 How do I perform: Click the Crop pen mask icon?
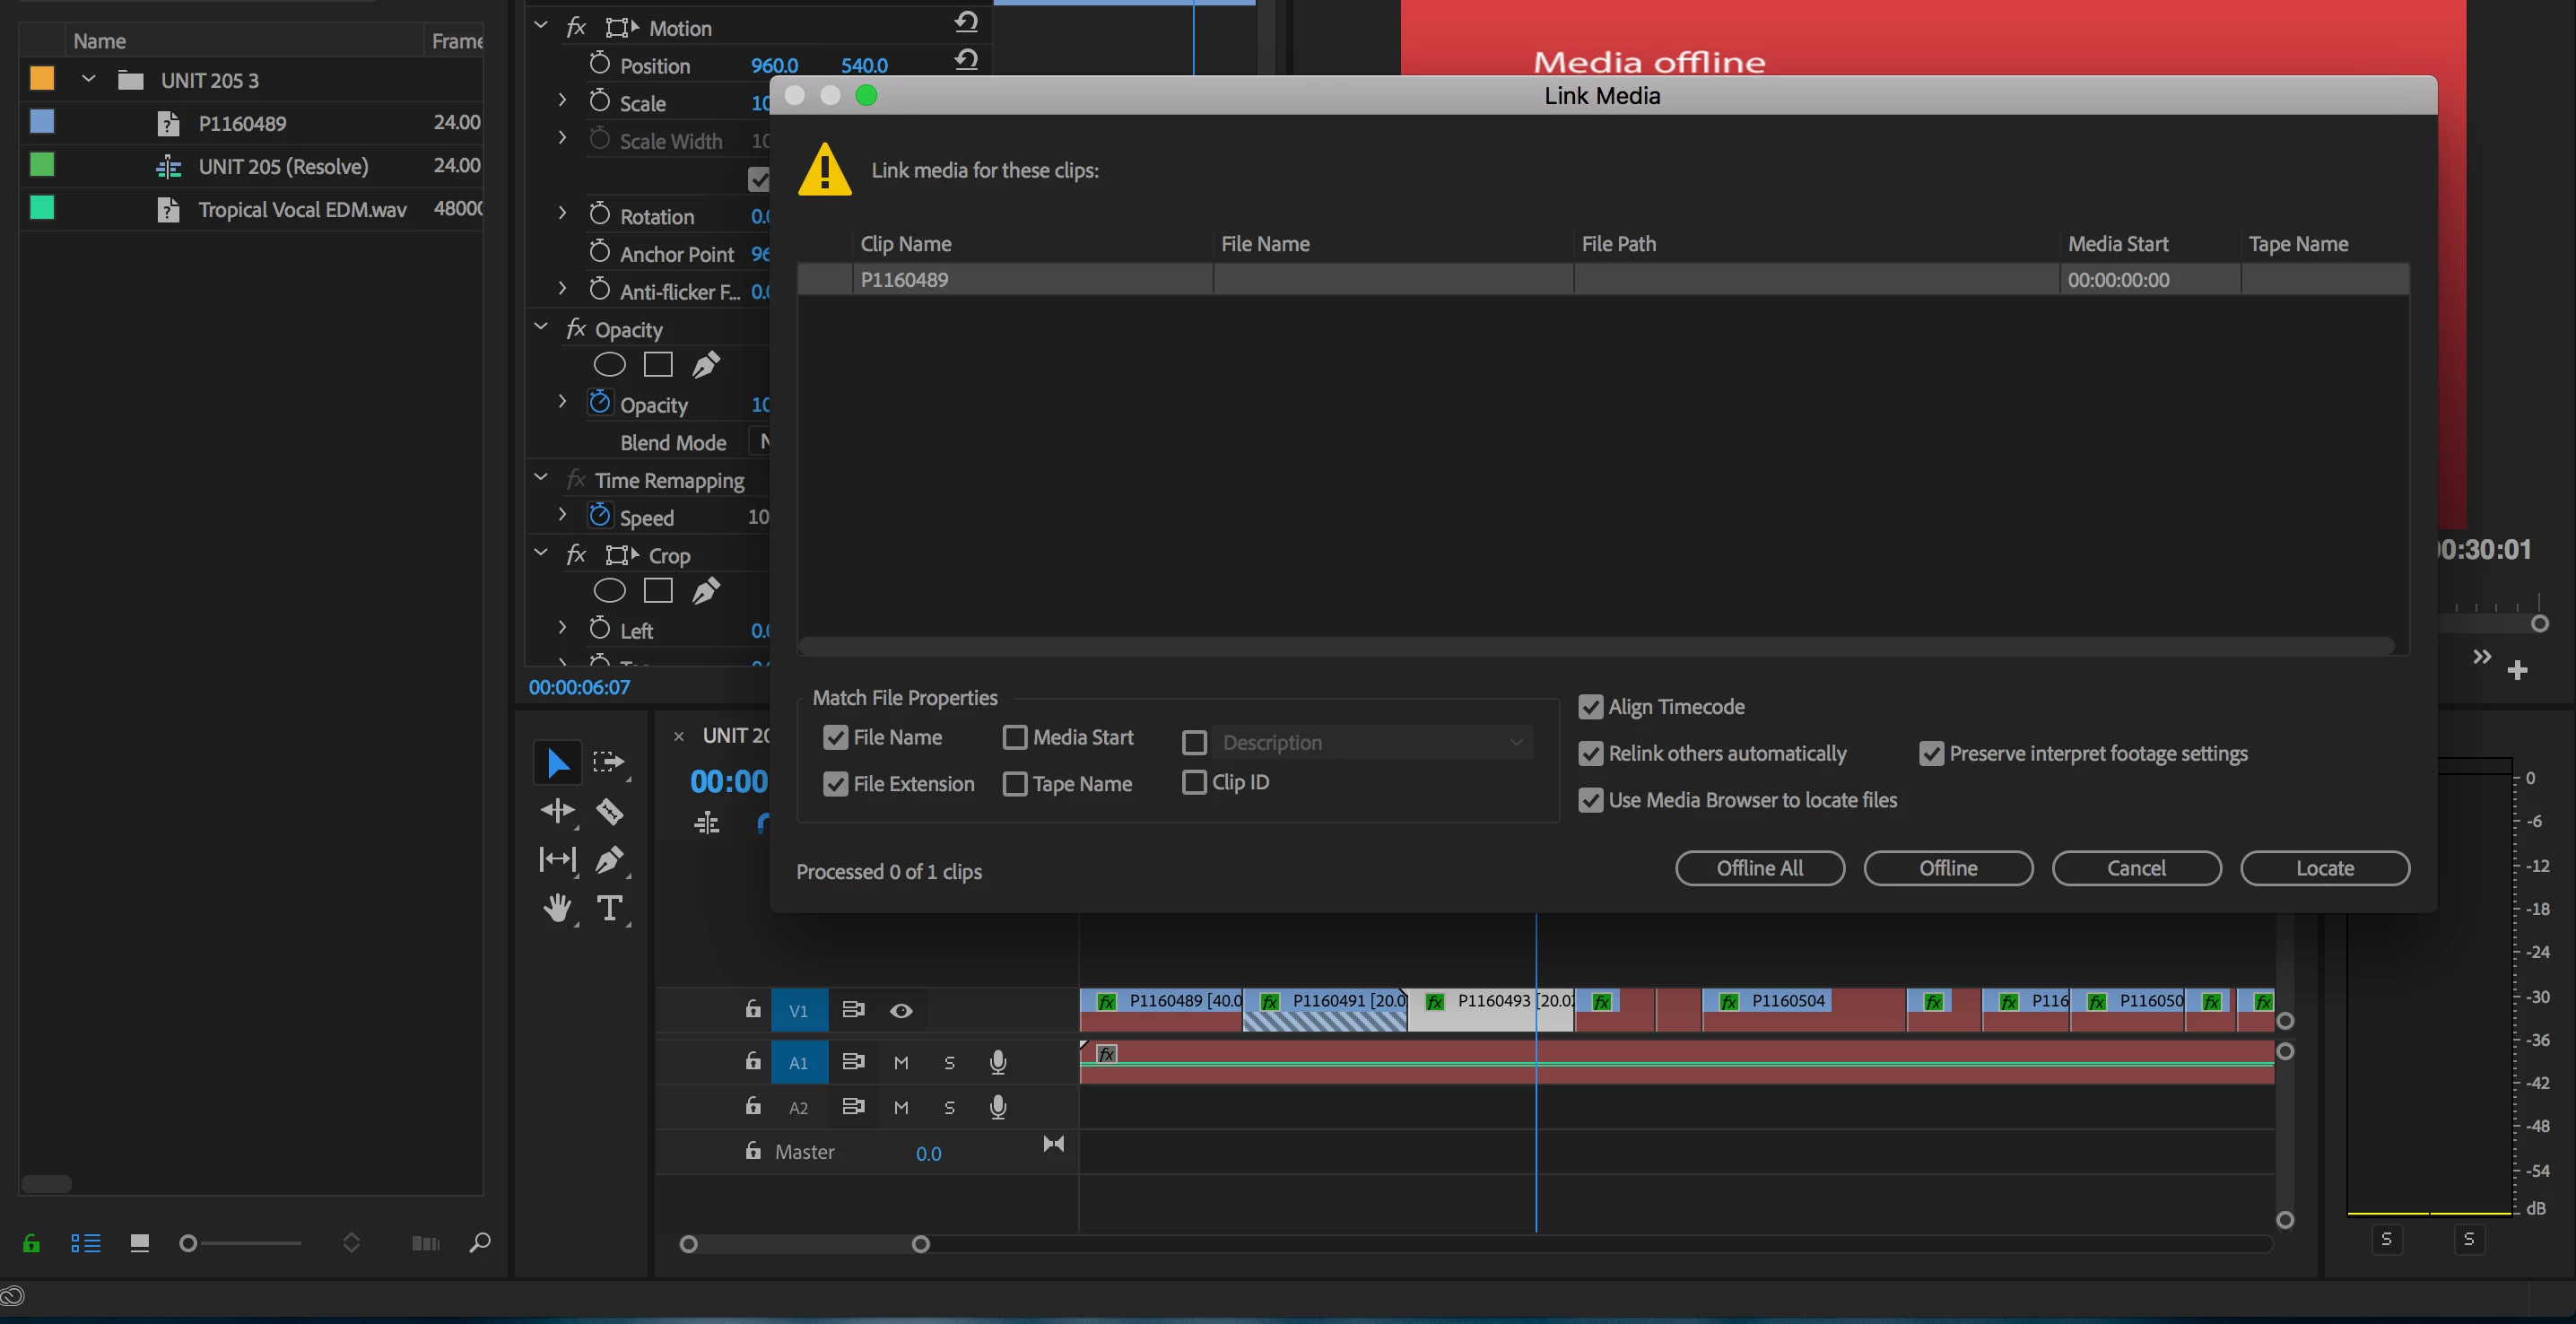click(x=706, y=591)
